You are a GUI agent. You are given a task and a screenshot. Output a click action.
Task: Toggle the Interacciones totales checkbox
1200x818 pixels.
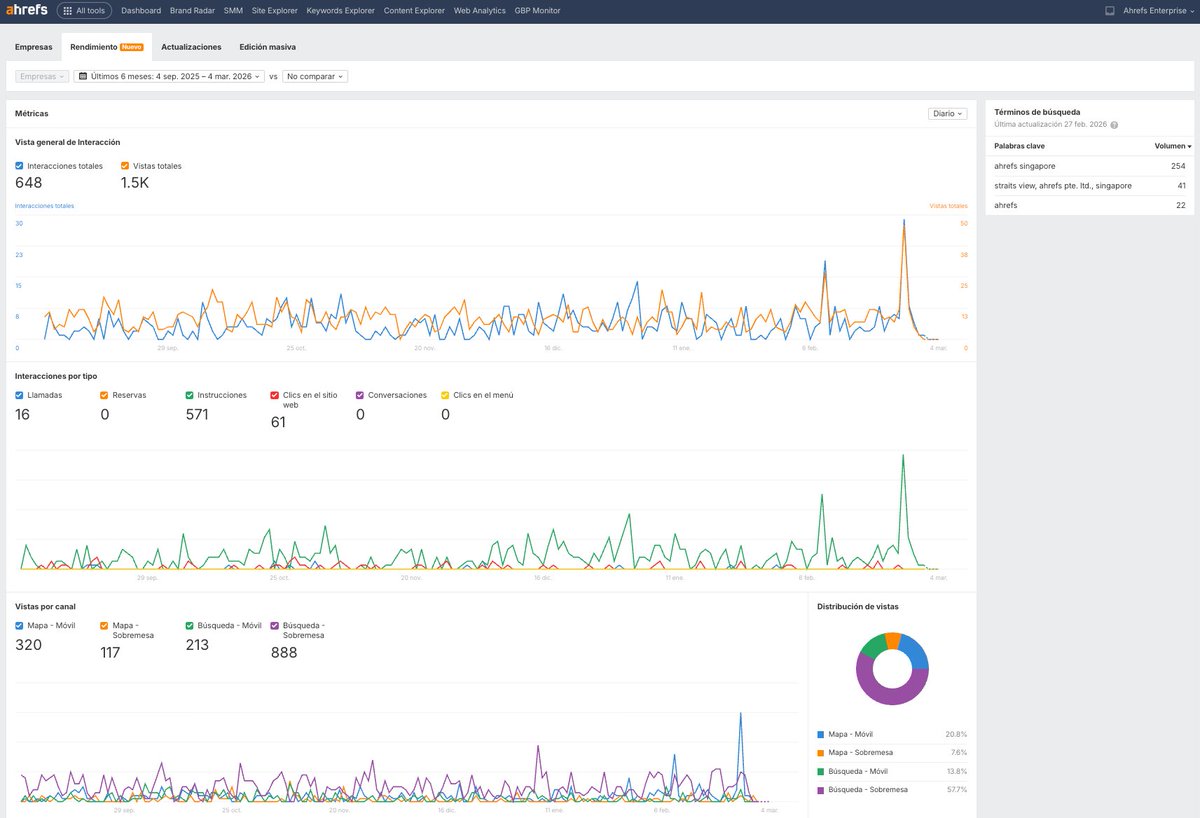pyautogui.click(x=20, y=166)
